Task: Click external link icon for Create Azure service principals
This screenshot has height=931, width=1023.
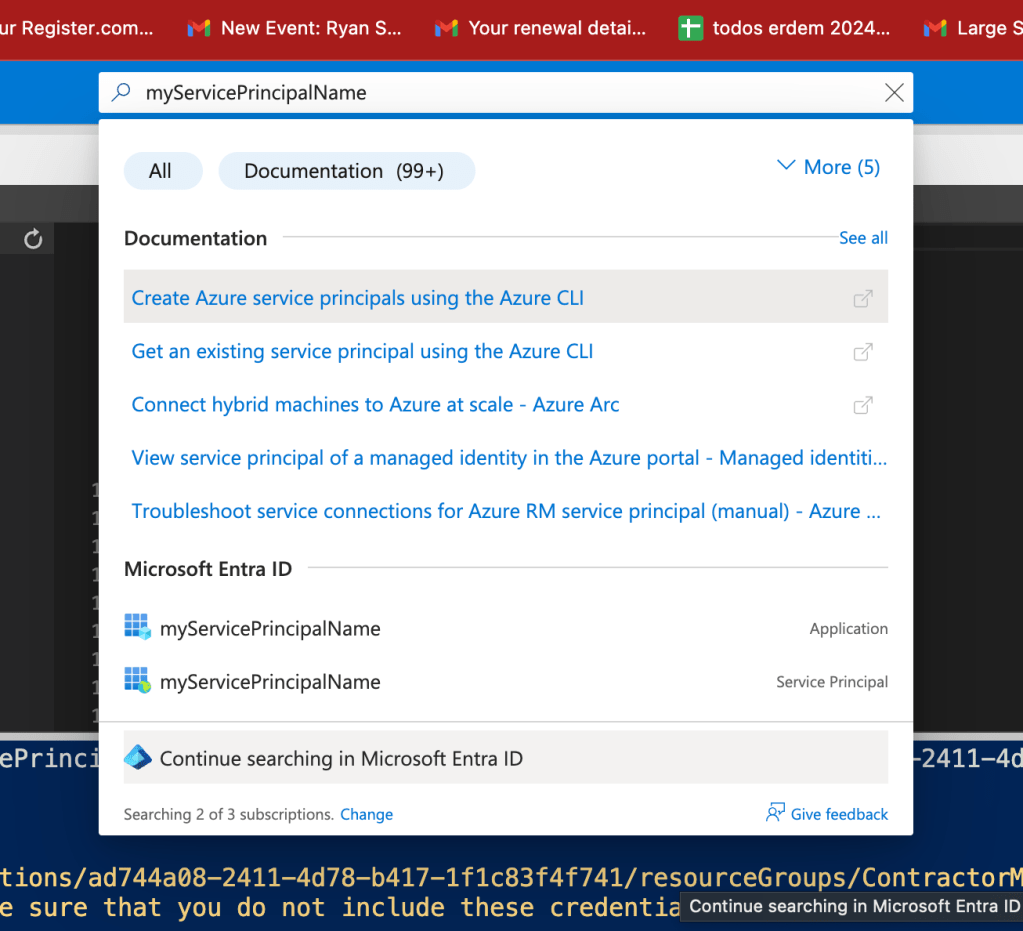Action: pyautogui.click(x=863, y=299)
